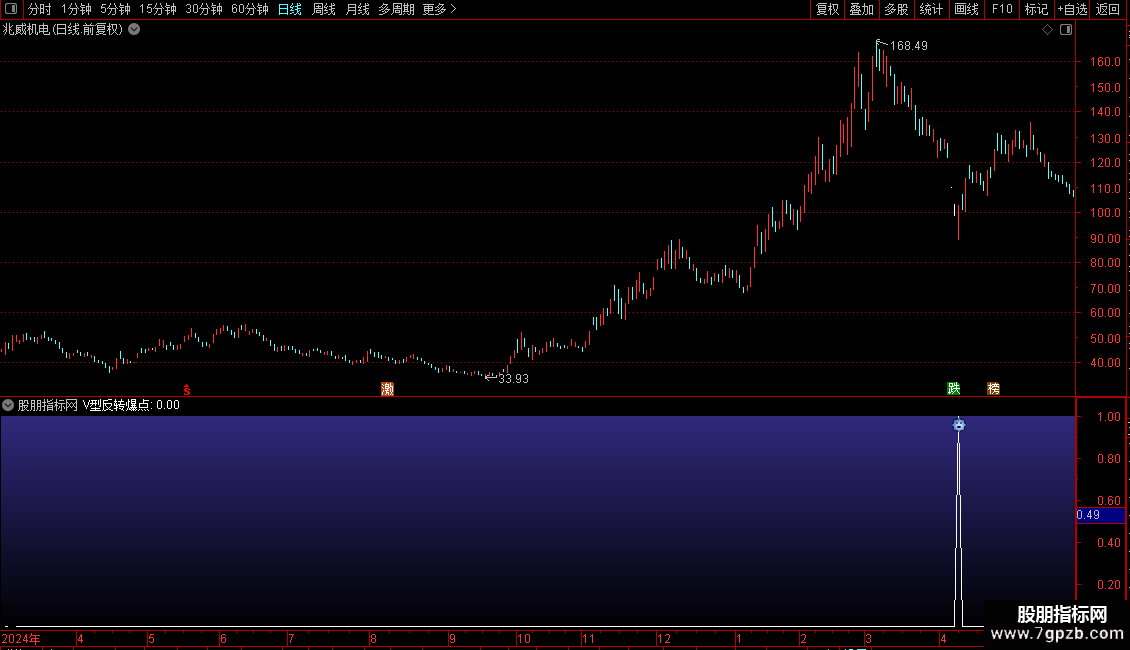
Task: Switch to 周线 weekly chart
Action: (324, 9)
